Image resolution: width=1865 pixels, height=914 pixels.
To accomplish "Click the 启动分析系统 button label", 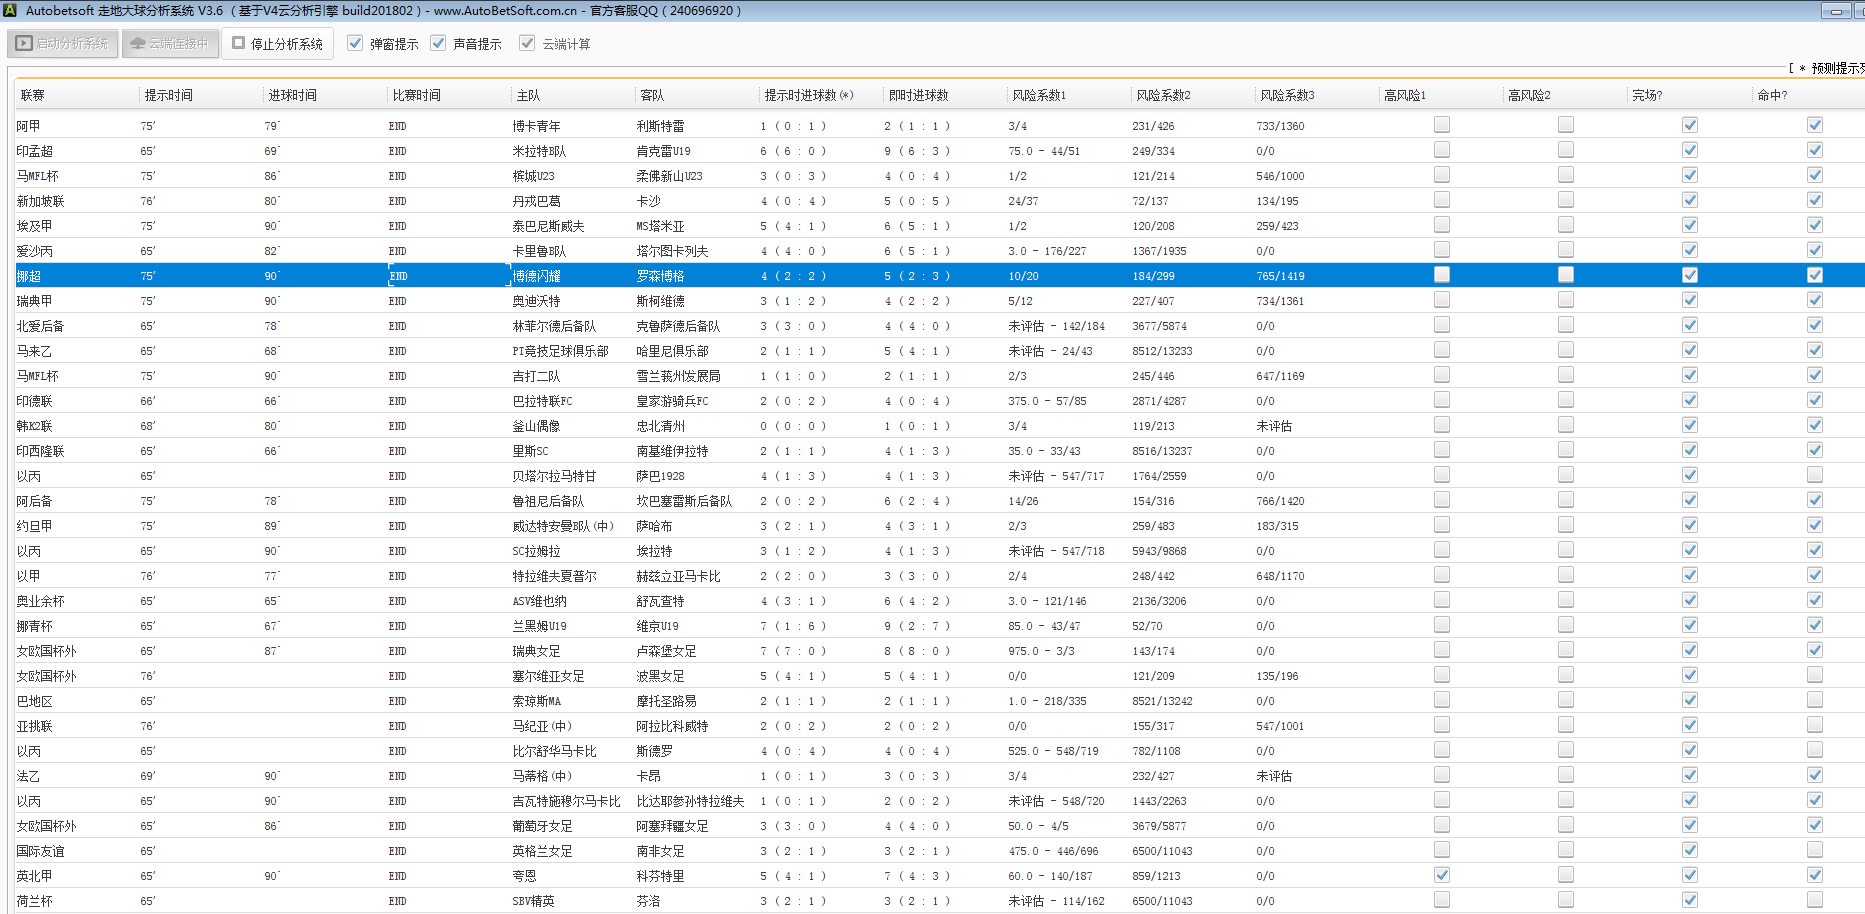I will [x=72, y=44].
